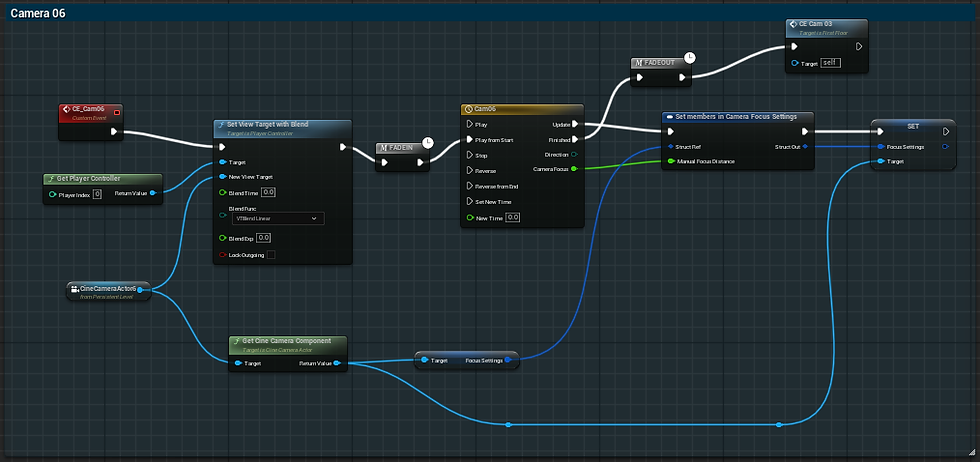Select the CE Cam 03 node header

point(827,28)
